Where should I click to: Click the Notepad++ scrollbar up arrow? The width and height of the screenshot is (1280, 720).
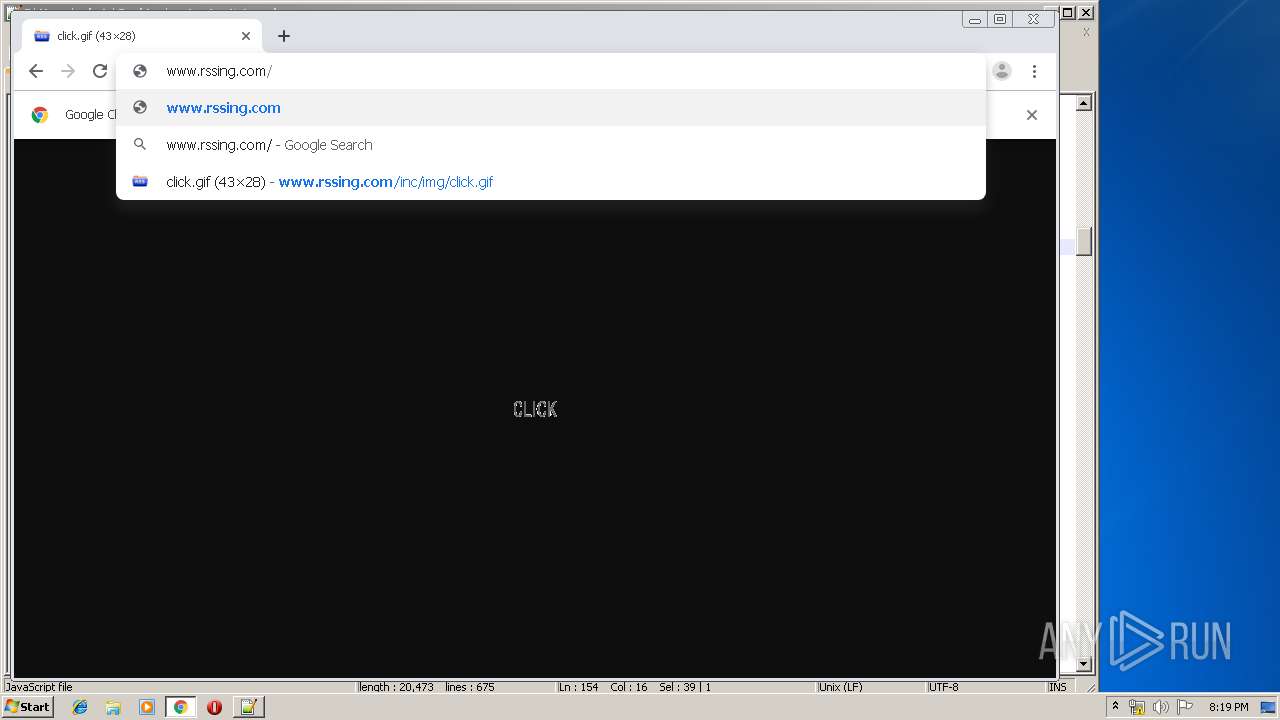1083,103
